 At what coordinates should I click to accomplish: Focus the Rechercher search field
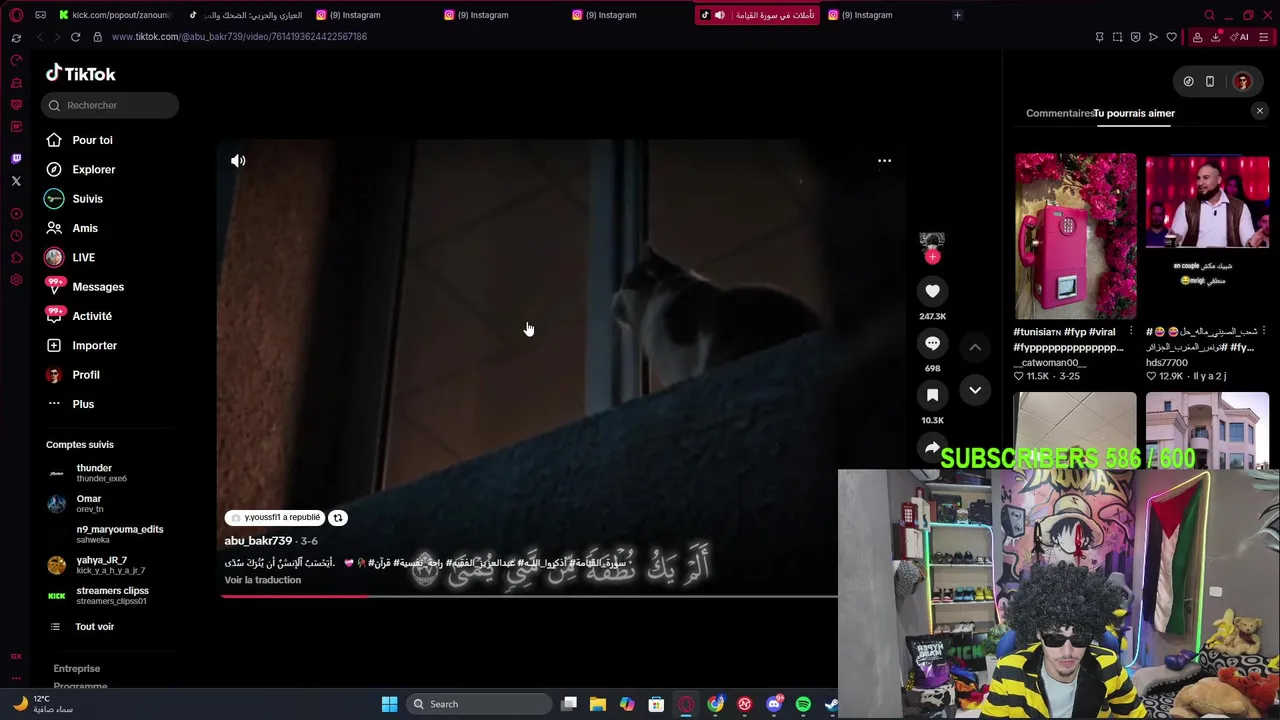110,105
